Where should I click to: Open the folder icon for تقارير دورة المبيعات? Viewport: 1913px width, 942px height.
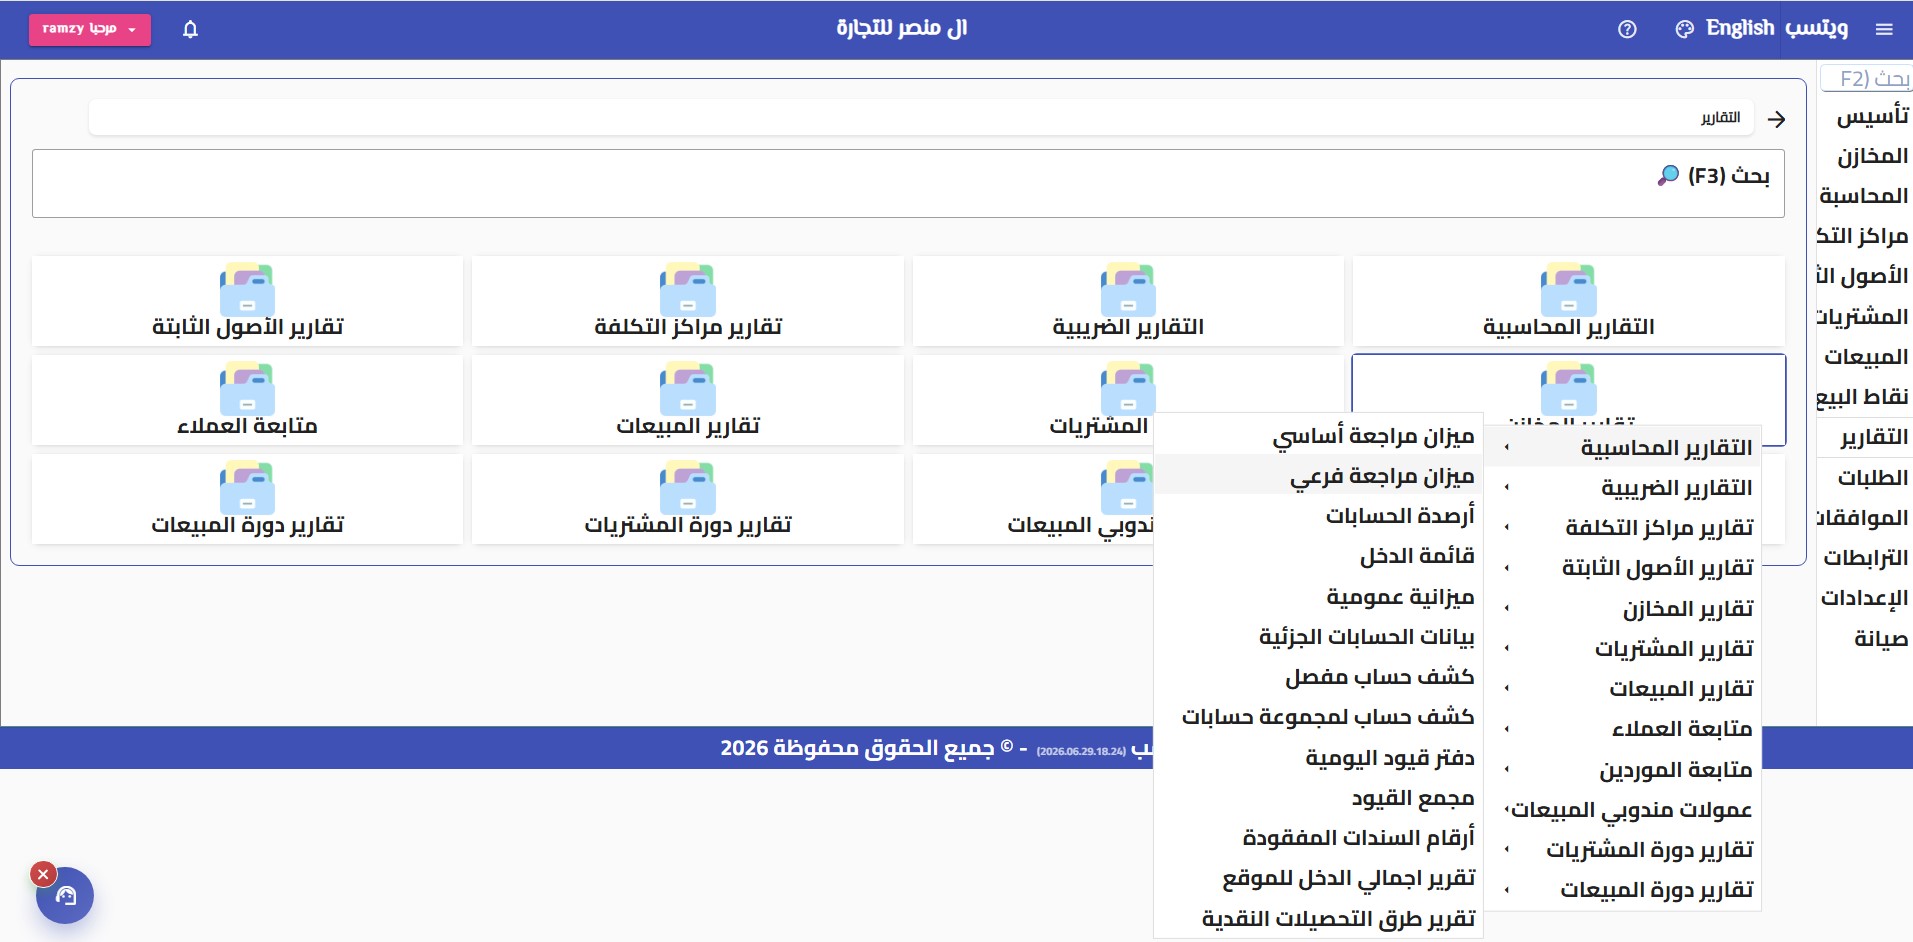pos(247,488)
